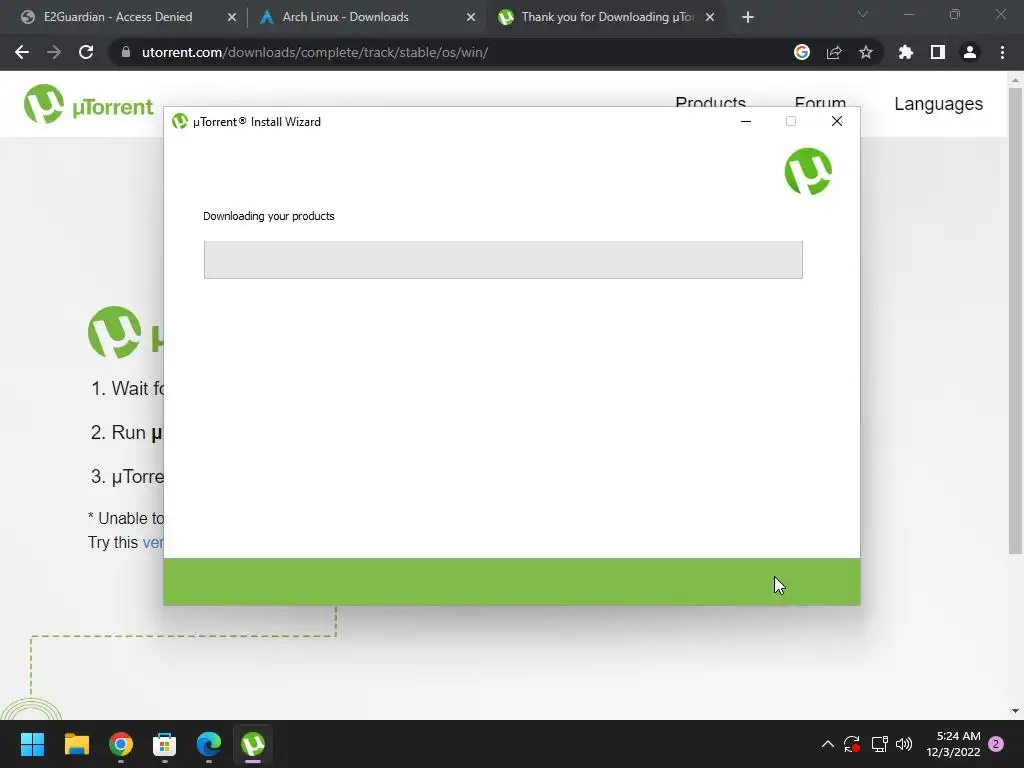Viewport: 1024px width, 768px height.
Task: Open the notifications badge
Action: pos(996,744)
